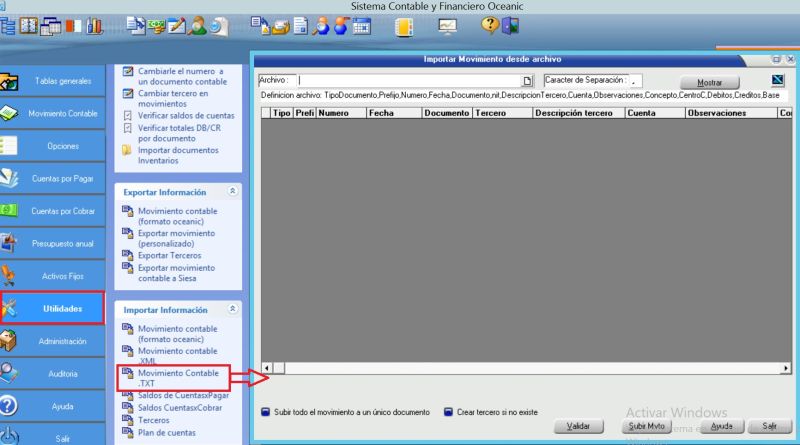Click right arrow of horizontal grid scrollbar
Viewport: 800px width, 445px height.
point(780,367)
